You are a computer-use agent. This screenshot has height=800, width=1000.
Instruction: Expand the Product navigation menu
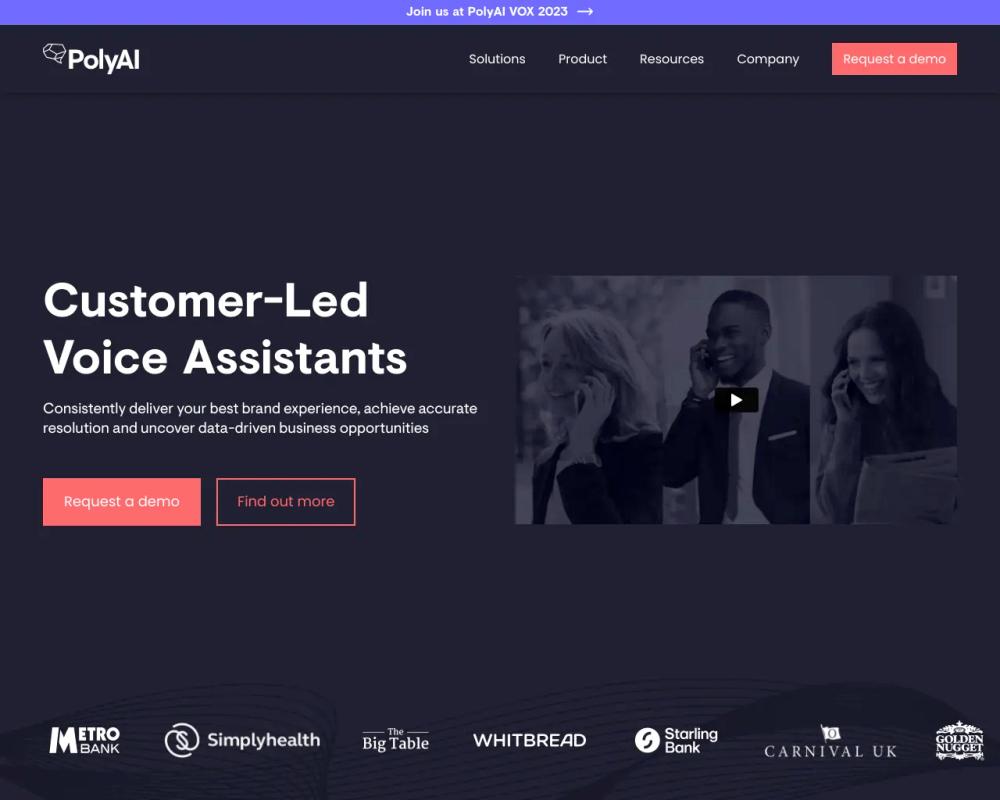[x=582, y=59]
